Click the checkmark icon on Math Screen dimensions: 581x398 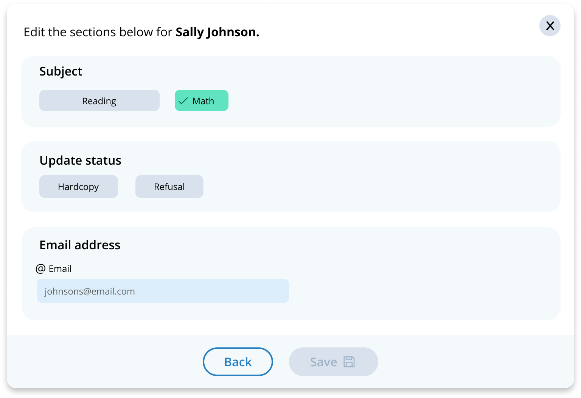183,100
